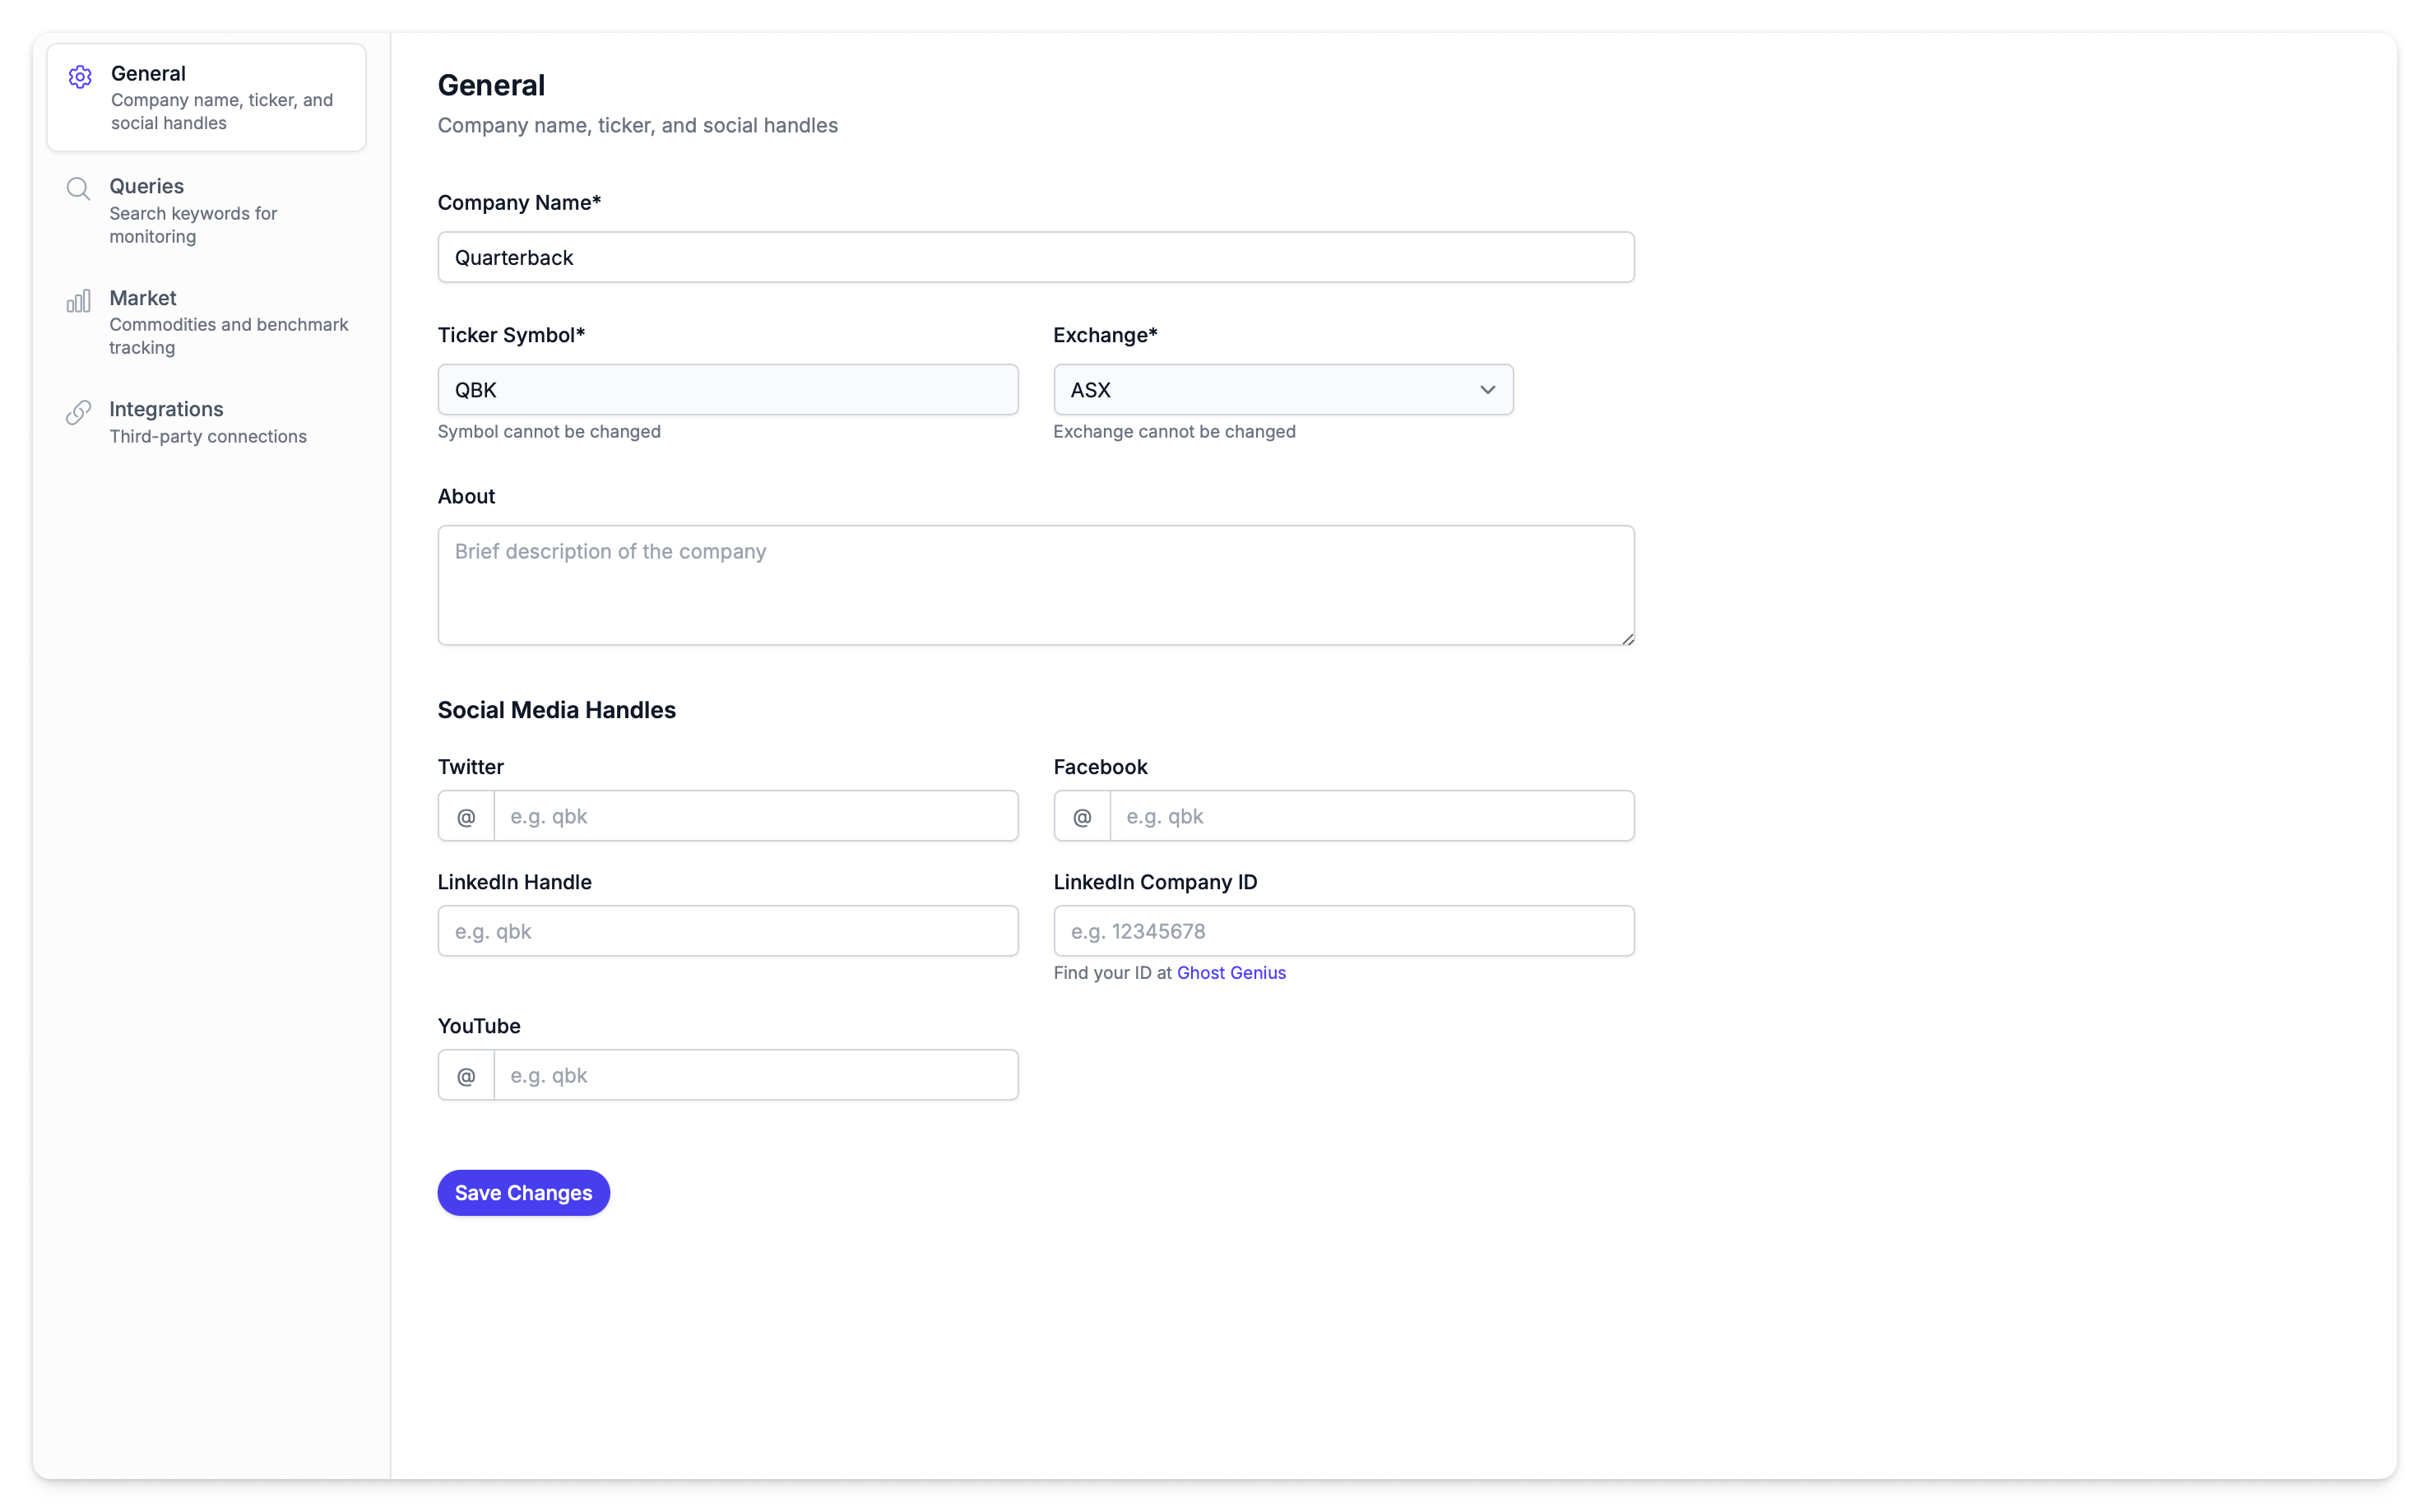Click the LinkedIn Company ID input
Screen dimensions: 2430x1512
coord(1343,930)
